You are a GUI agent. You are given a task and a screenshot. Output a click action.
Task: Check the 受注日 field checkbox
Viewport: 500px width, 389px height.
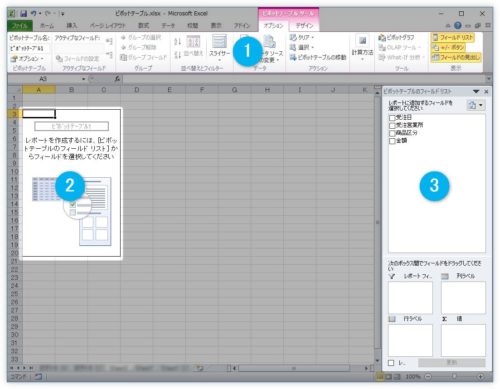[392, 118]
